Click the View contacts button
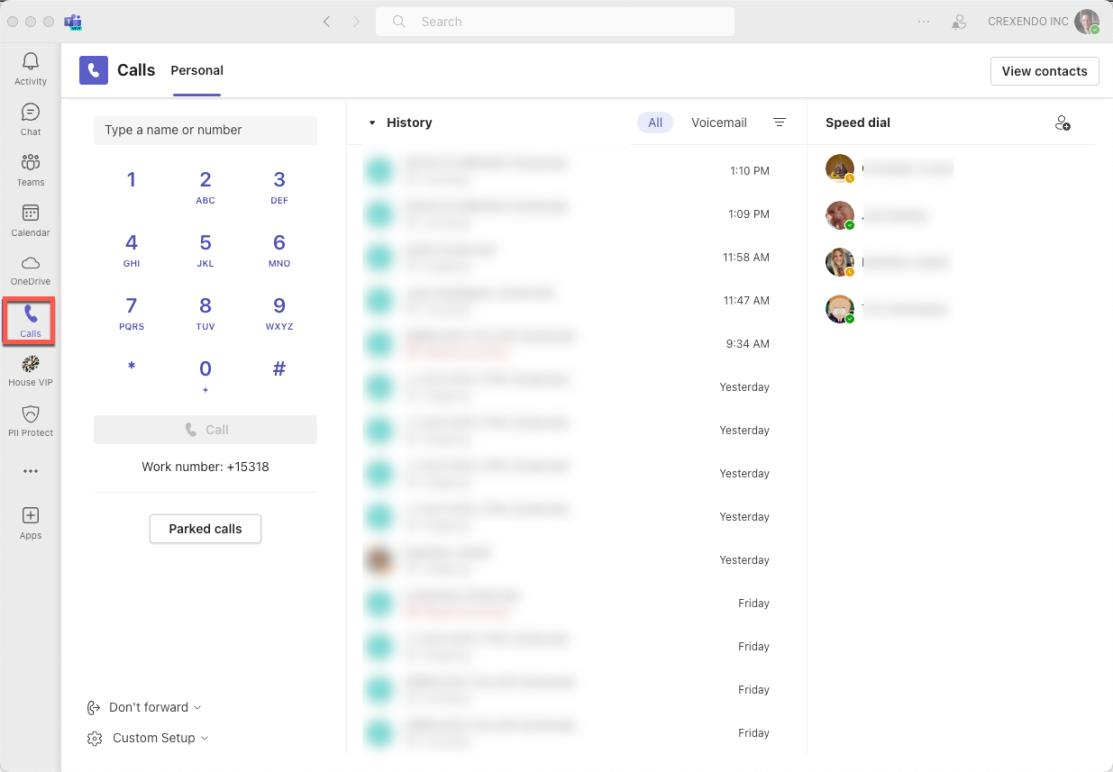This screenshot has height=772, width=1113. pyautogui.click(x=1044, y=71)
